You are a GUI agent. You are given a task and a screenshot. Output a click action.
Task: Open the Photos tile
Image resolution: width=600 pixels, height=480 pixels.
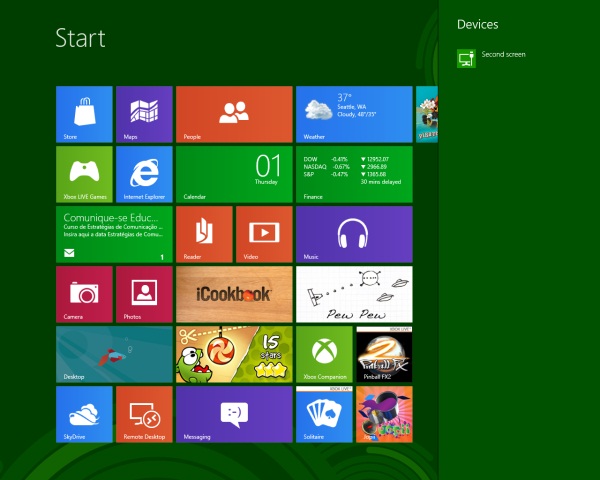[144, 294]
